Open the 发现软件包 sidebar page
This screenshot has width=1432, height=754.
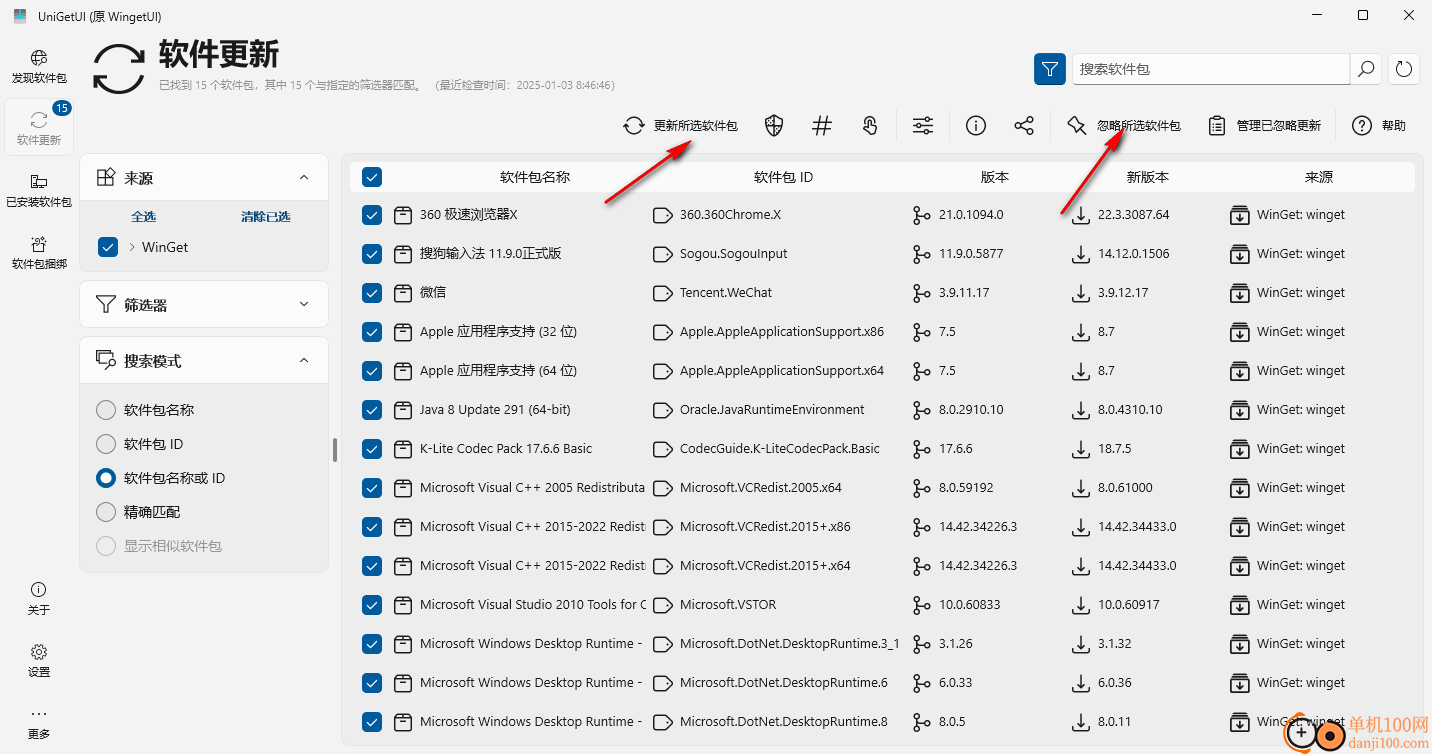(x=39, y=67)
